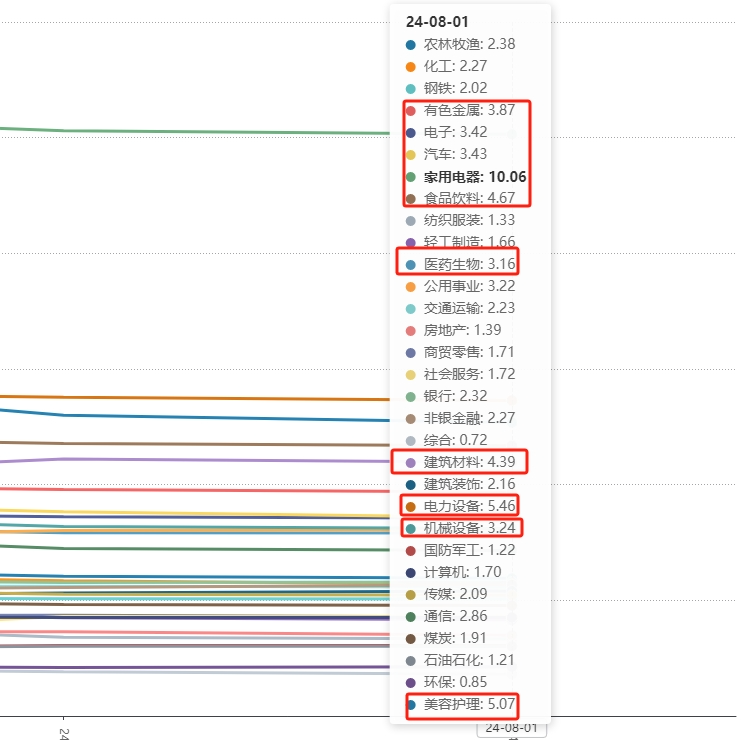Image resolution: width=756 pixels, height=740 pixels.
Task: Select the 机械设备: 3.24 tooltip row
Action: tap(460, 528)
